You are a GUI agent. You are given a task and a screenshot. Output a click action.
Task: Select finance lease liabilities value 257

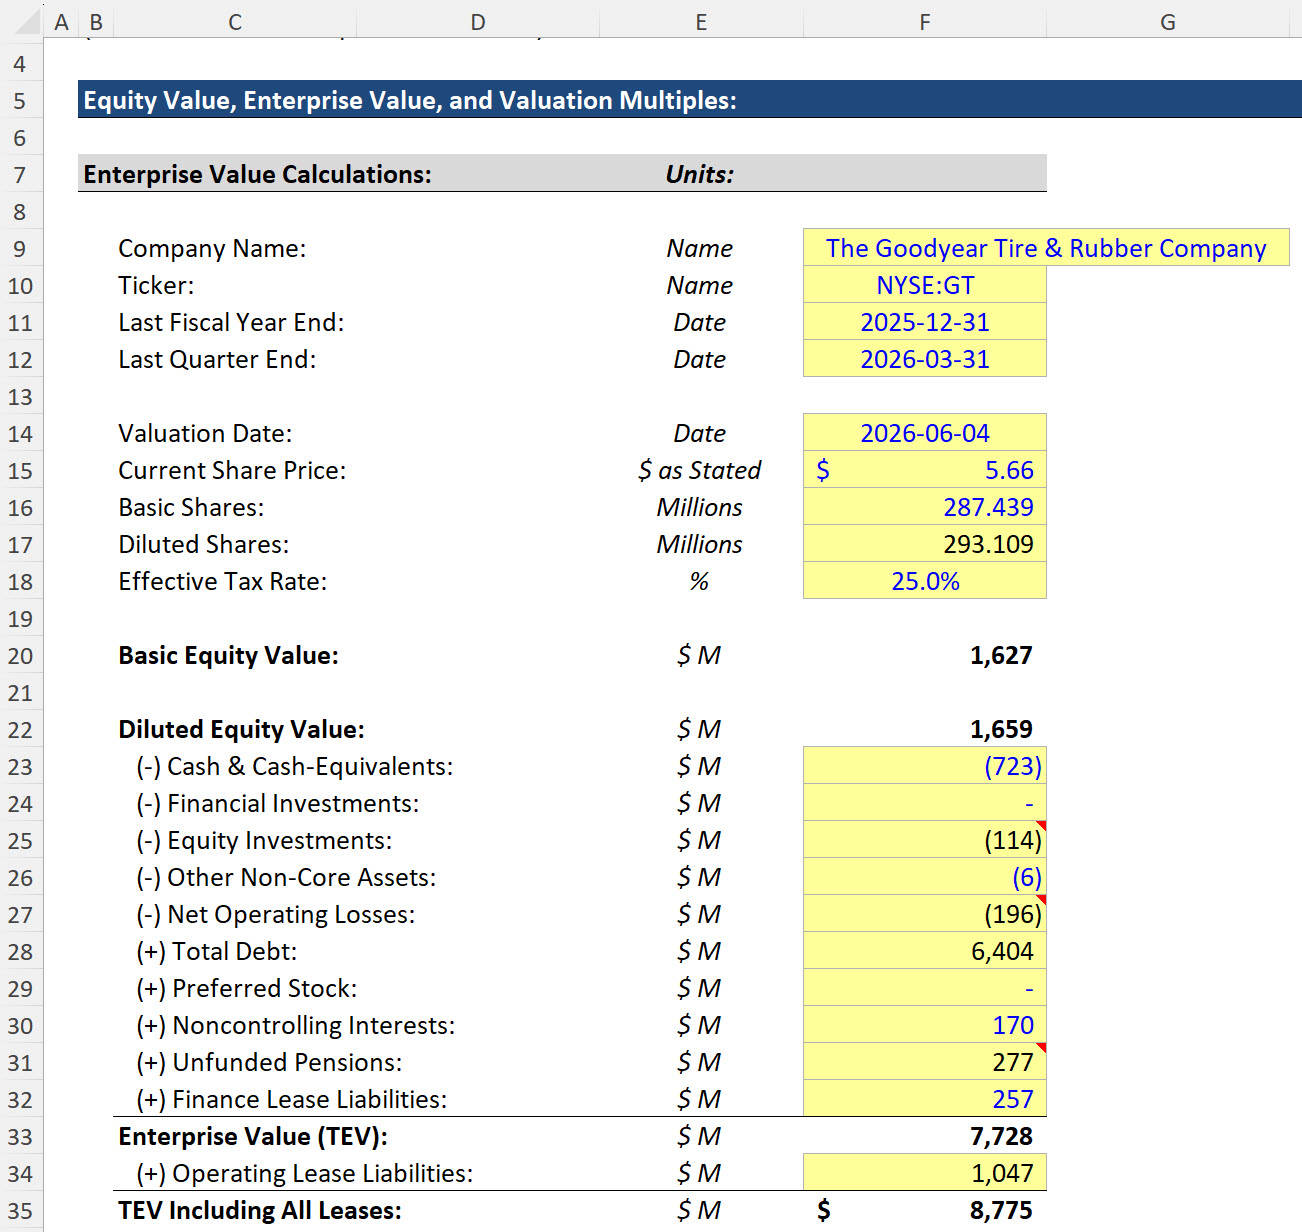pyautogui.click(x=925, y=1099)
